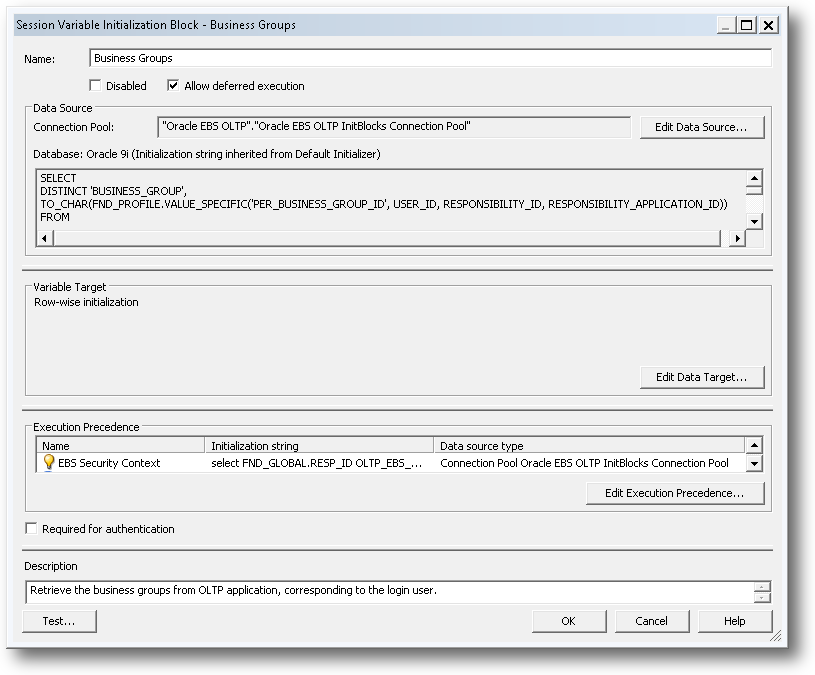Click the Database: Oracle 9i label
815x675 pixels.
[207, 154]
